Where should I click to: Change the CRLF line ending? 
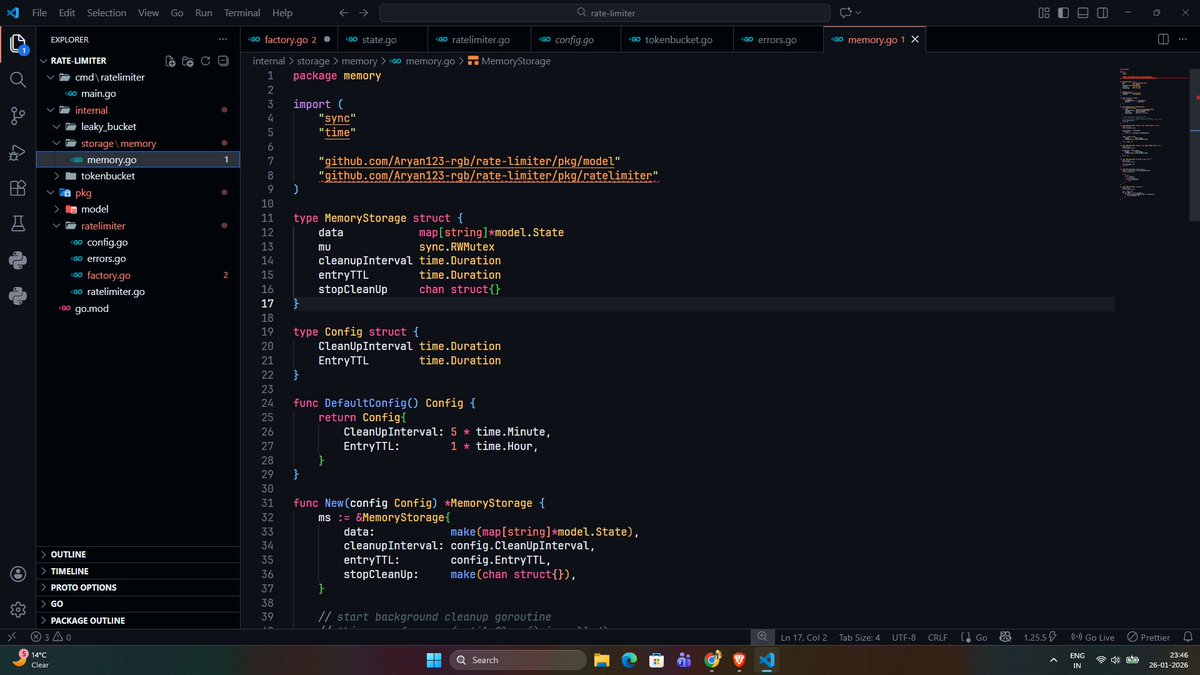coord(937,637)
